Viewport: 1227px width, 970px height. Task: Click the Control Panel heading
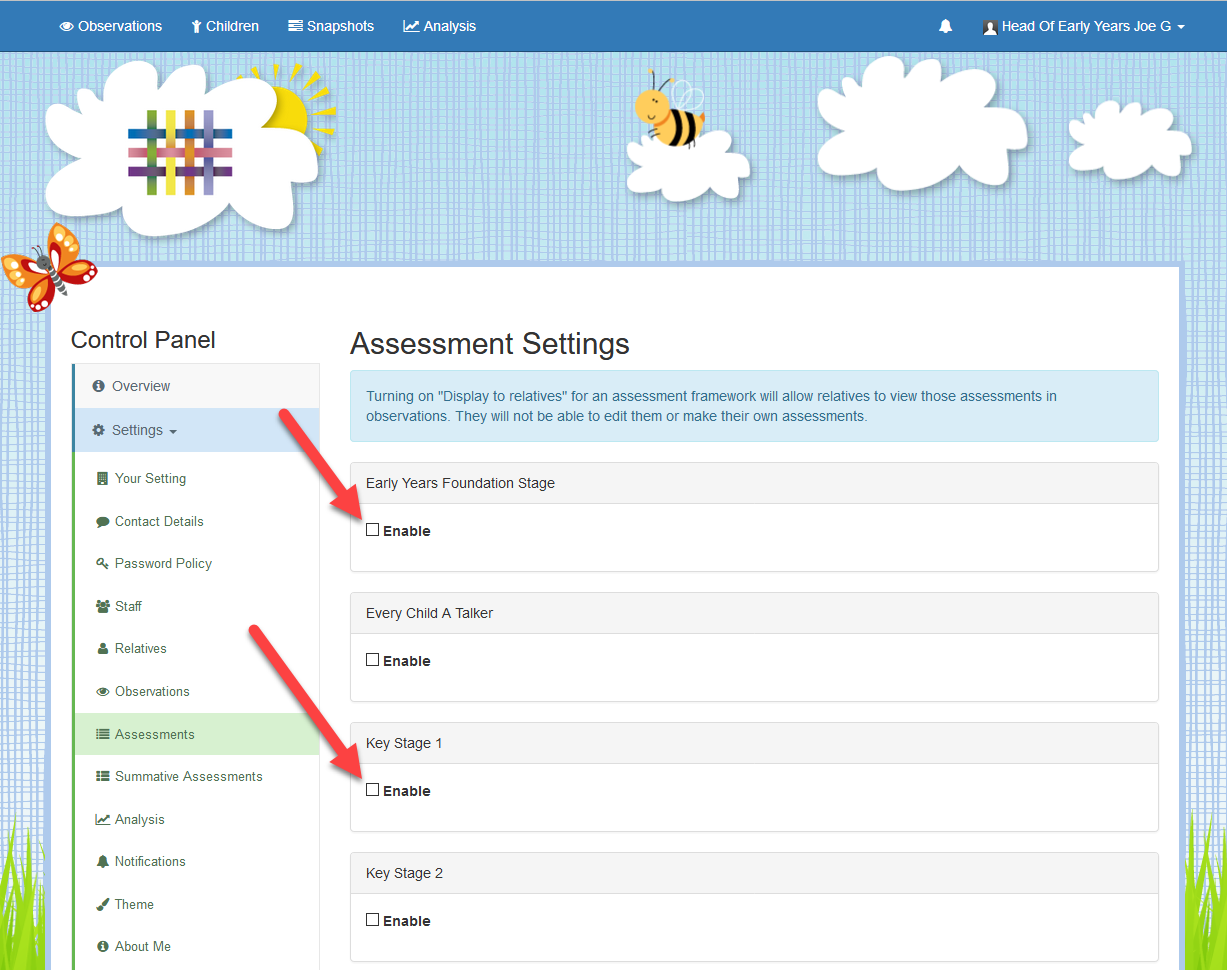143,340
